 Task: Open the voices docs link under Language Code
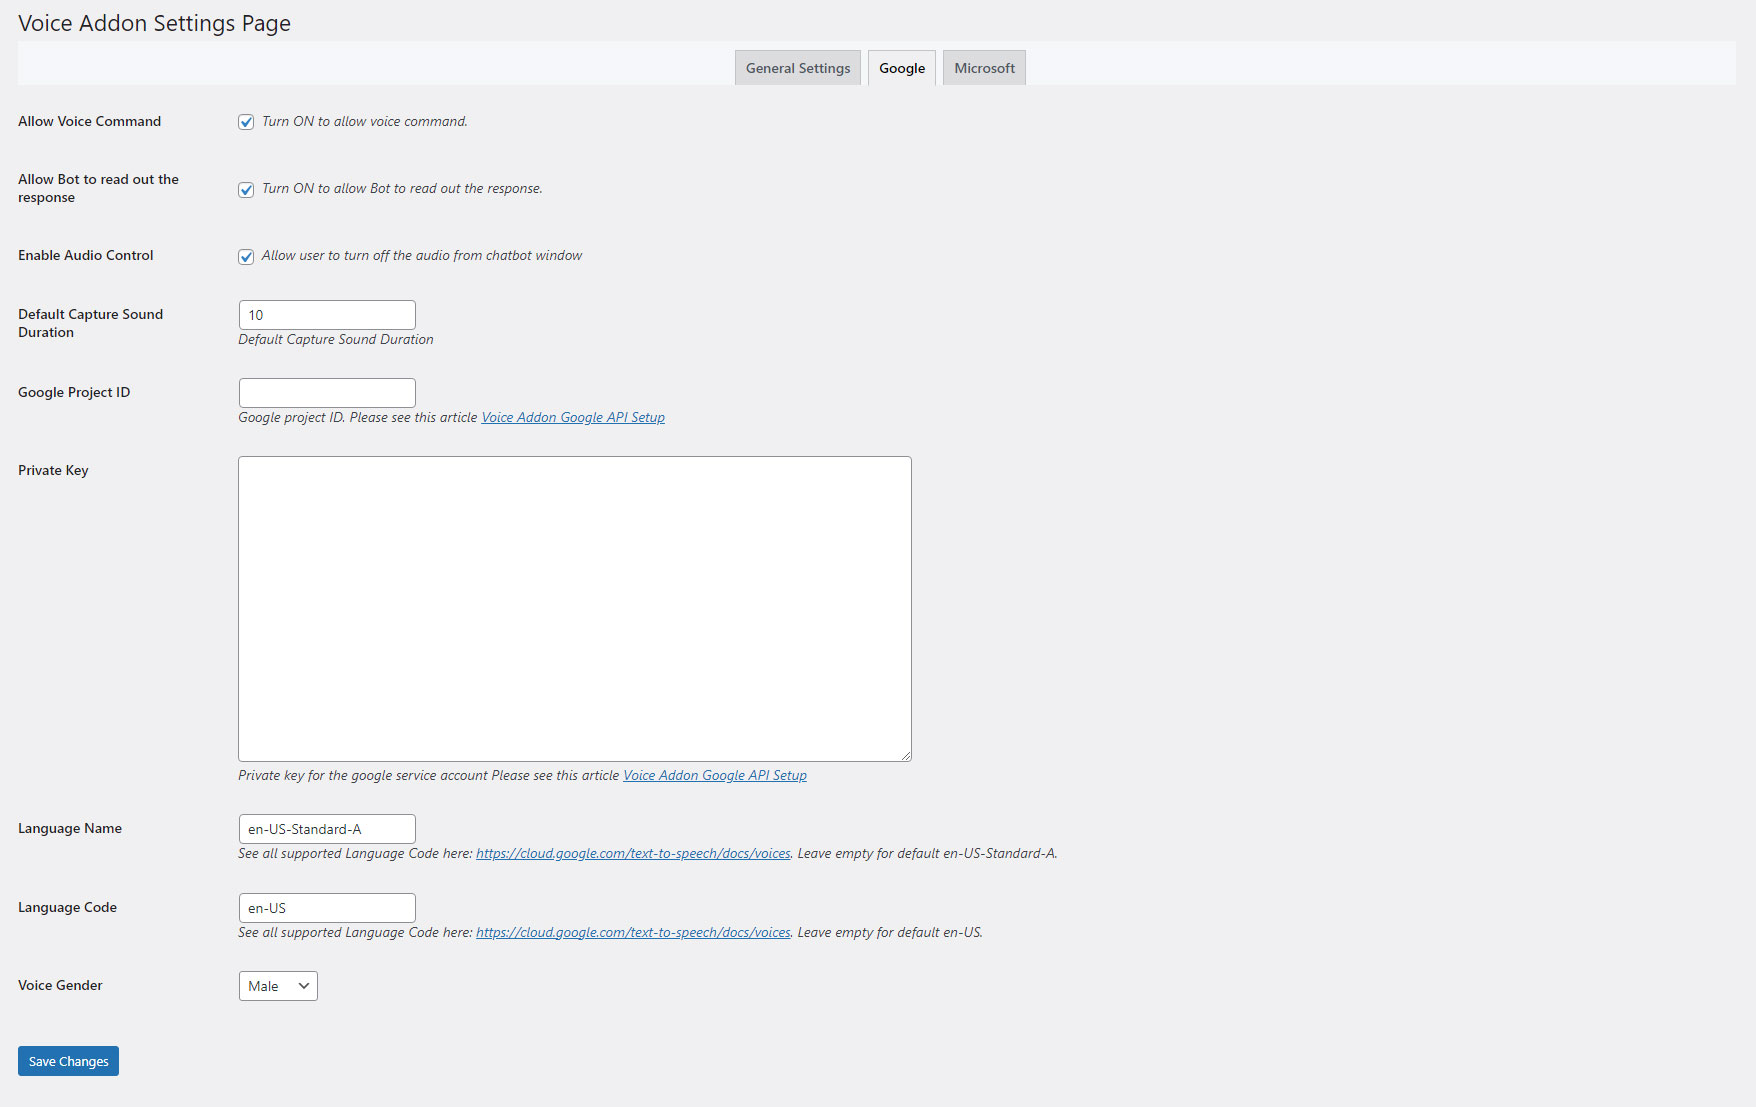[633, 932]
